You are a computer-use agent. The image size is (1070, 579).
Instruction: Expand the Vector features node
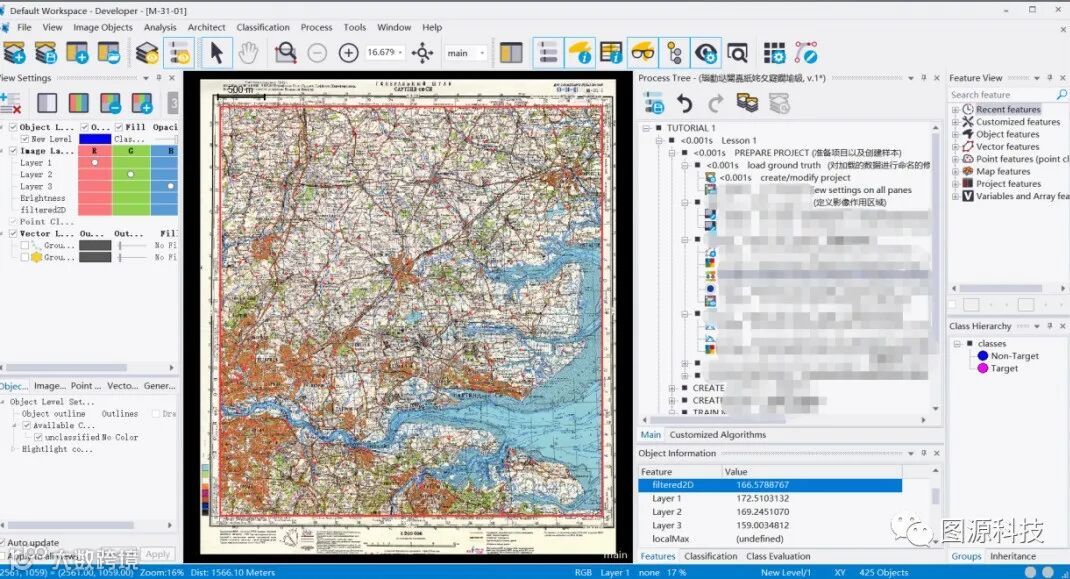[955, 146]
